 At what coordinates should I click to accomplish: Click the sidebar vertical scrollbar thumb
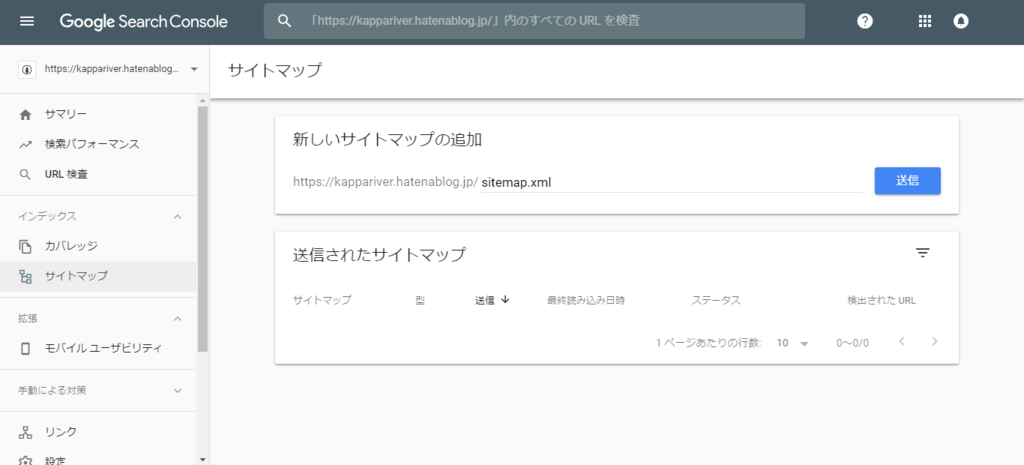point(202,229)
